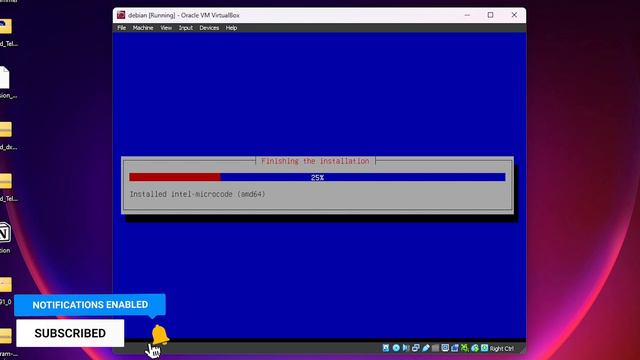The width and height of the screenshot is (640, 360).
Task: Open the Help menu
Action: (231, 28)
